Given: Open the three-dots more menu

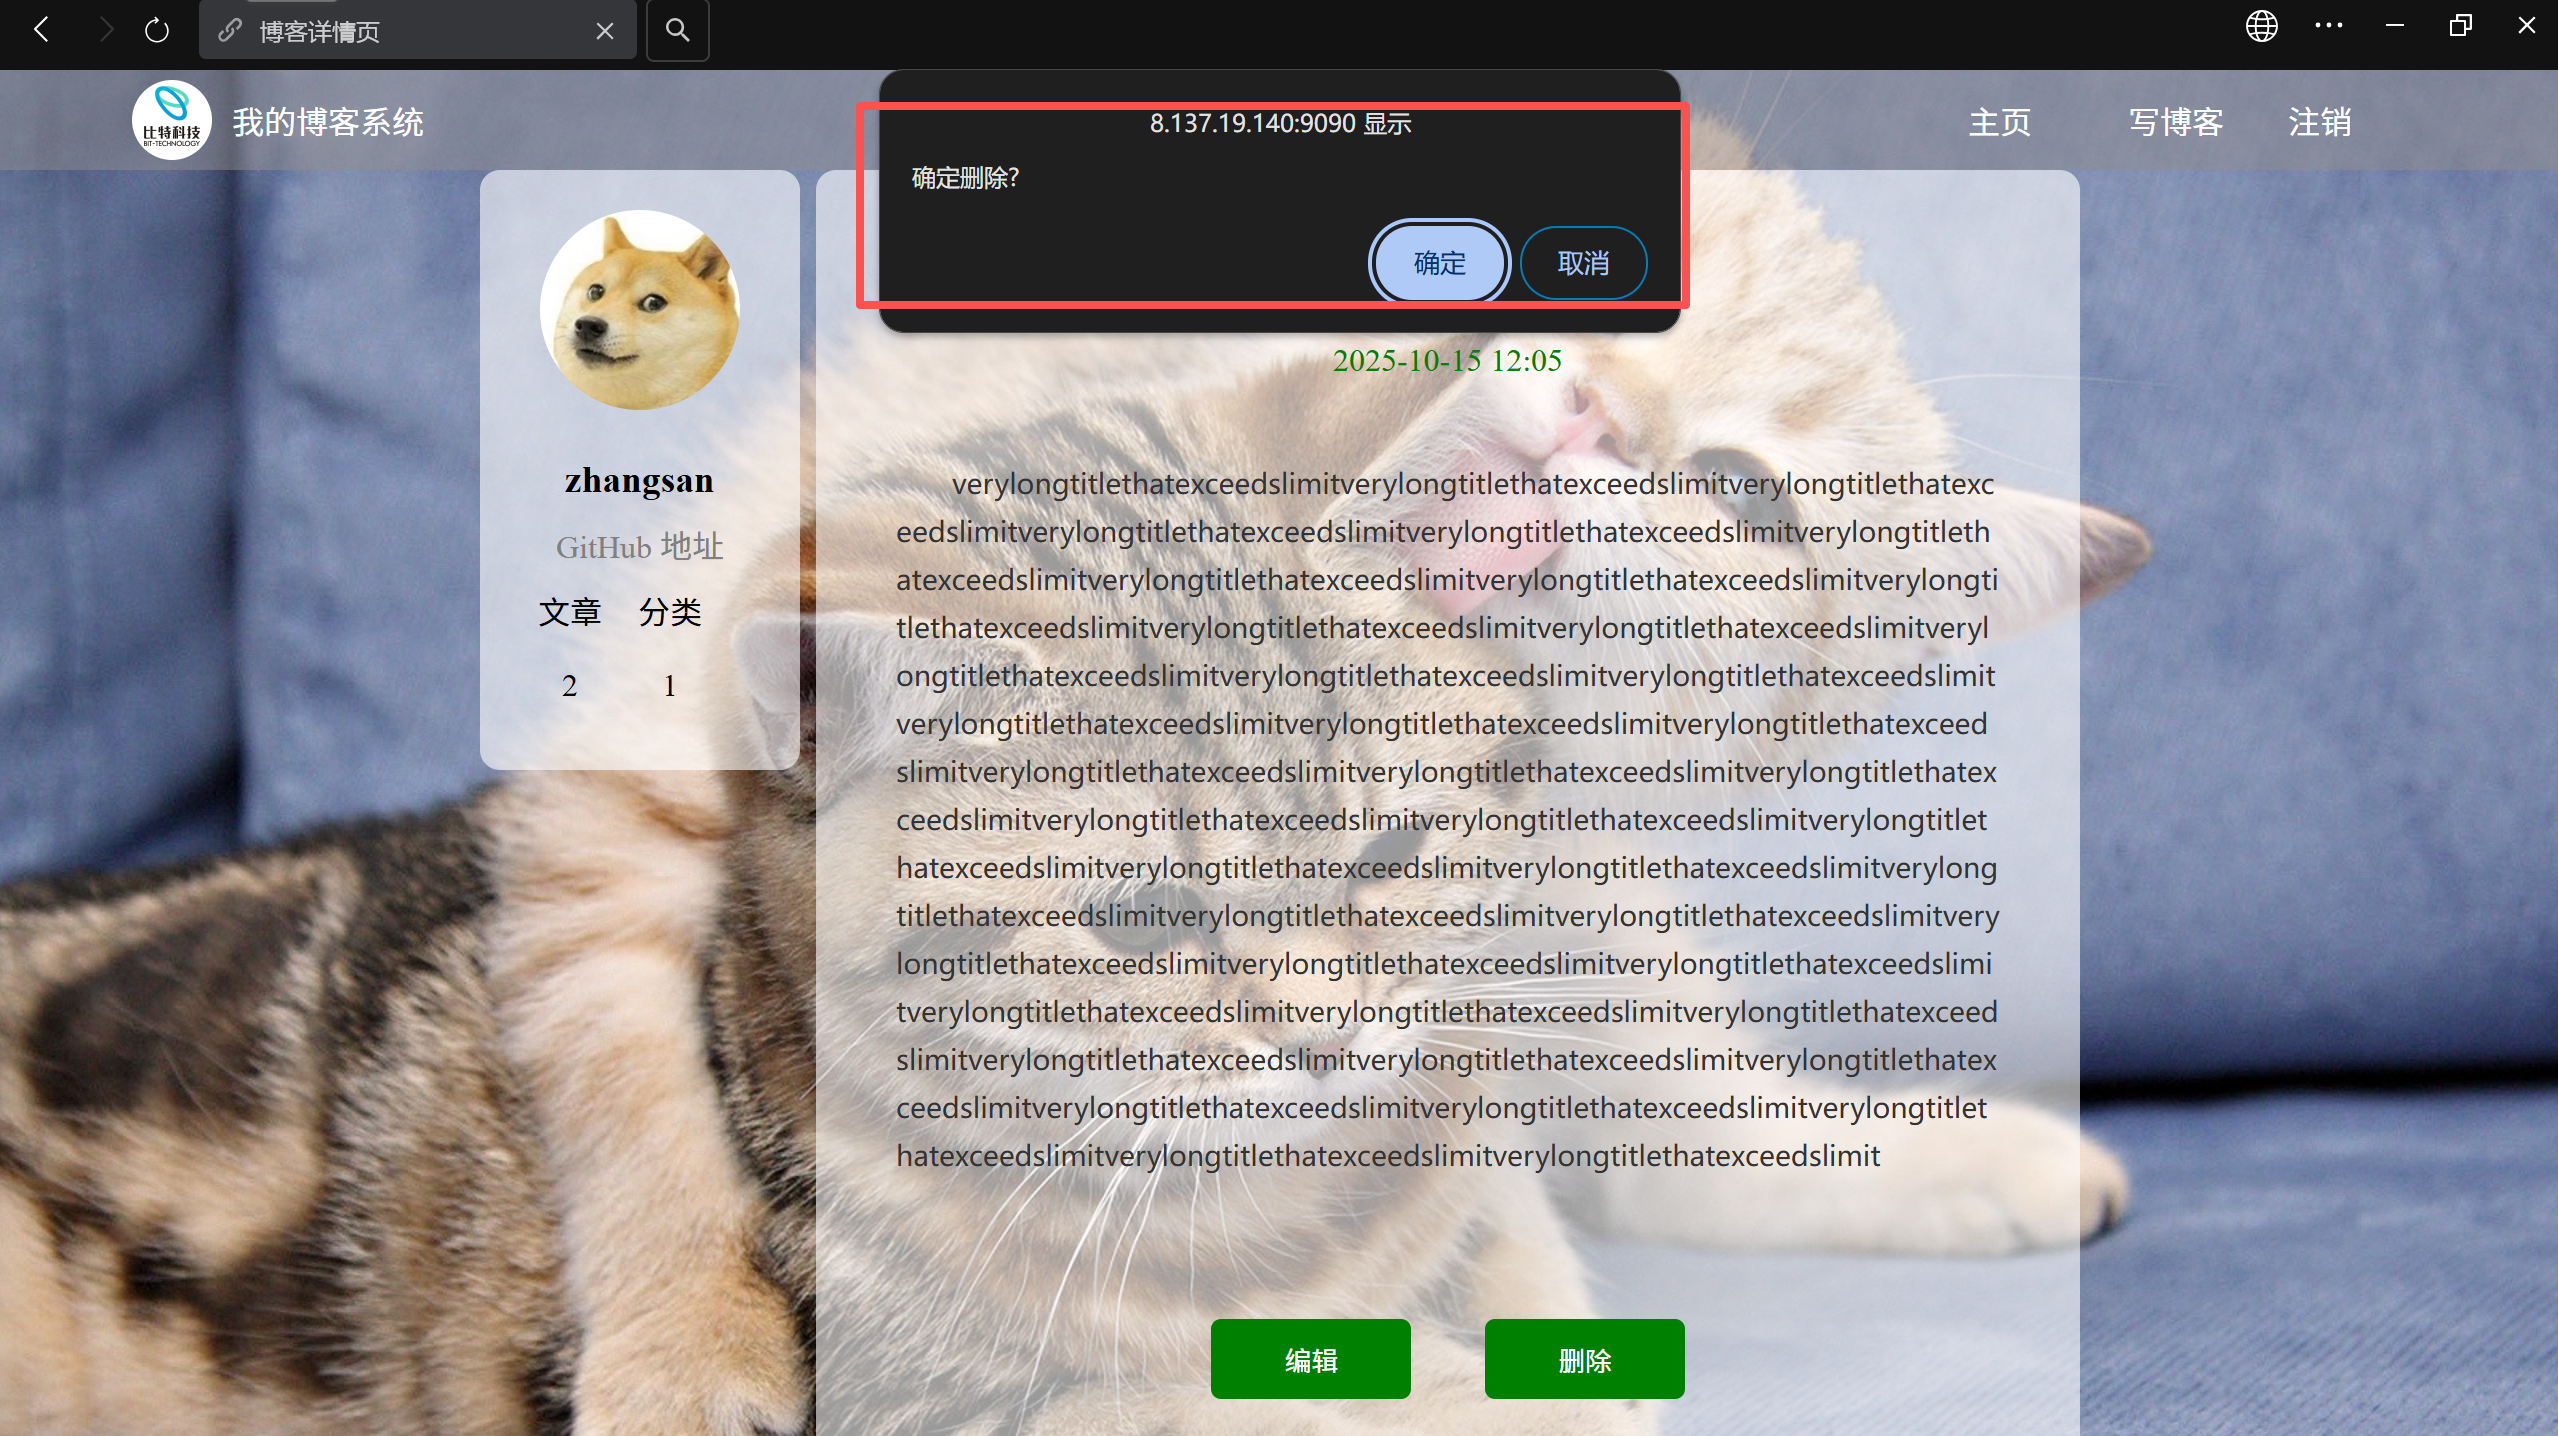Looking at the screenshot, I should (x=2328, y=26).
